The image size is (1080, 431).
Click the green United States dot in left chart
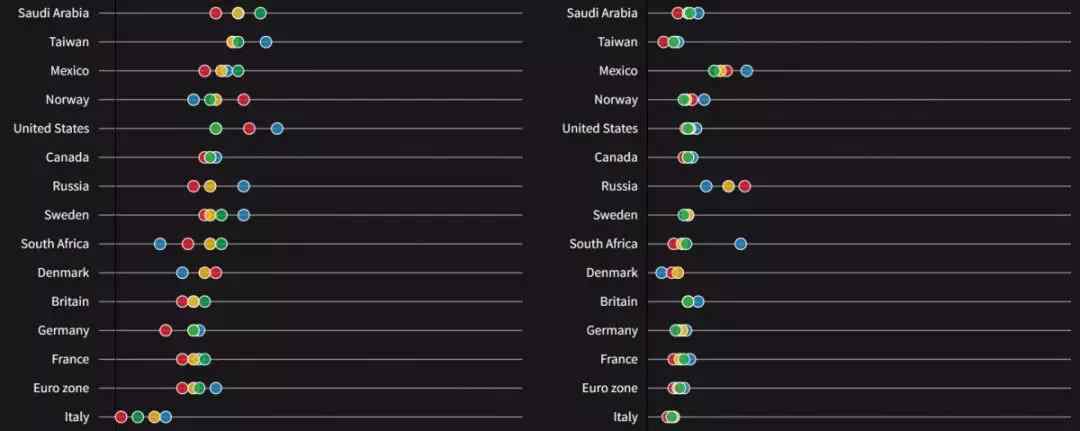[x=216, y=129]
